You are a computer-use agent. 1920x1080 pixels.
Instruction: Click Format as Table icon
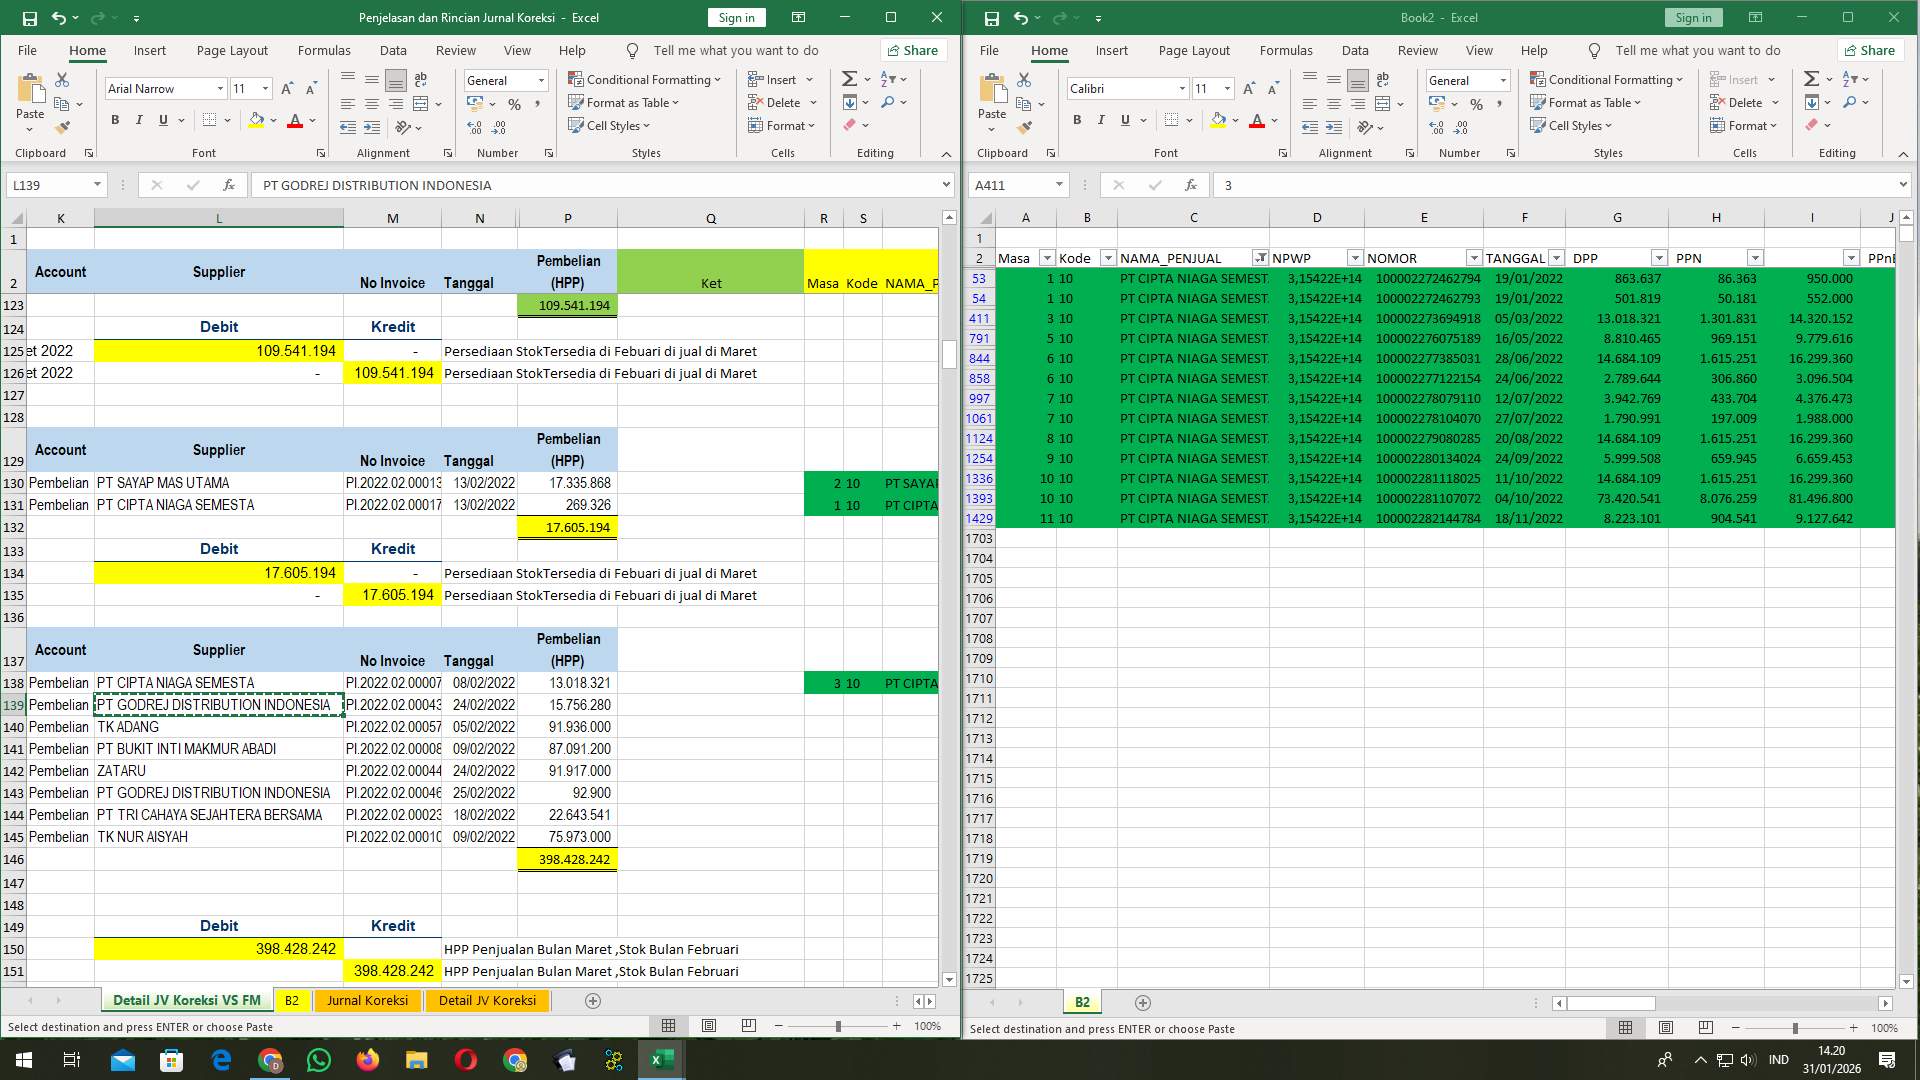578,103
